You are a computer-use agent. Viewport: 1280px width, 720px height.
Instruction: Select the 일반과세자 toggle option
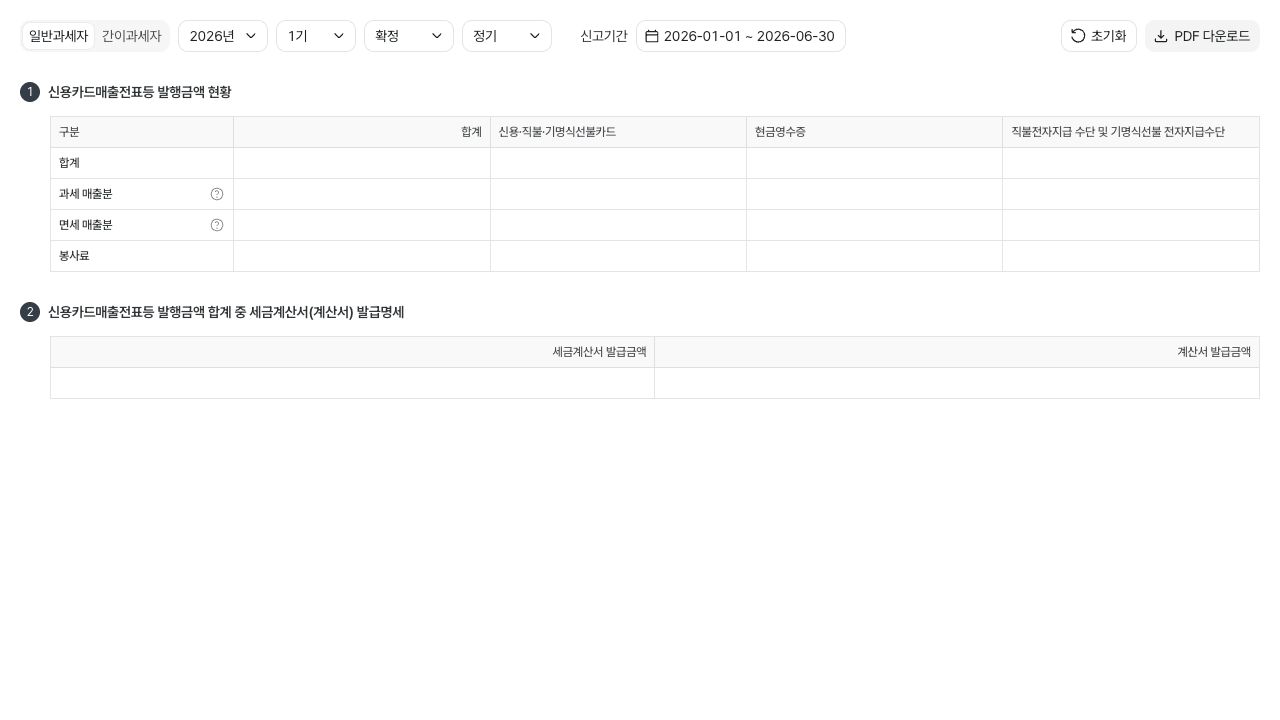59,36
